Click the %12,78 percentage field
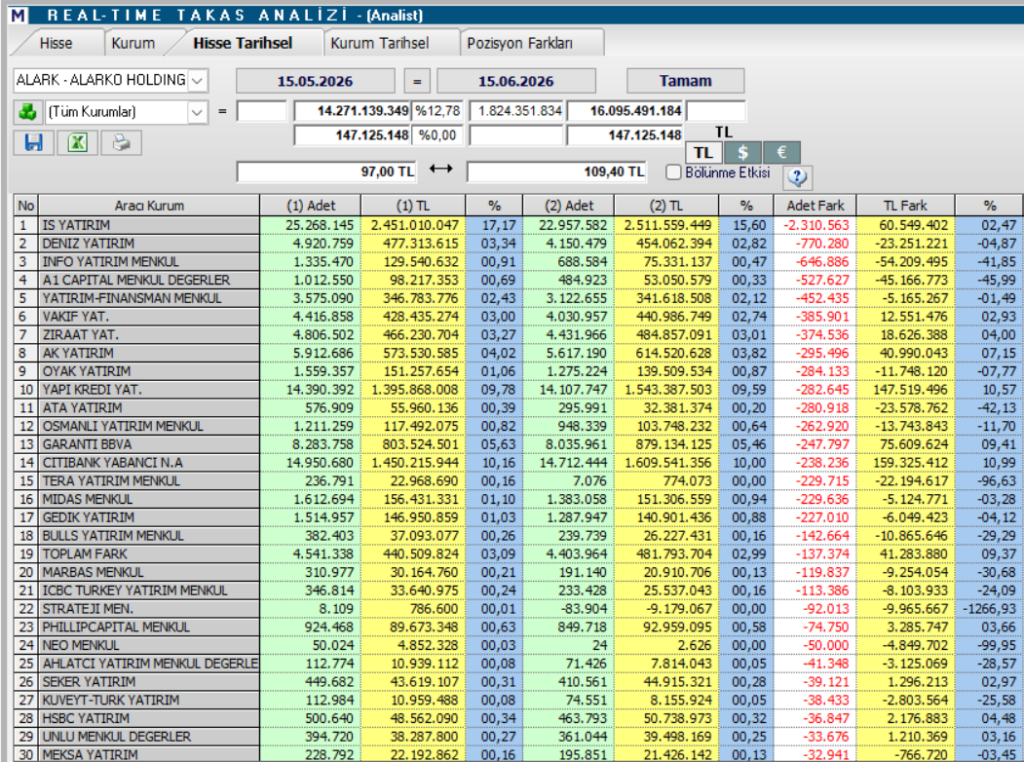Viewport: 1024px width, 762px height. click(x=439, y=111)
